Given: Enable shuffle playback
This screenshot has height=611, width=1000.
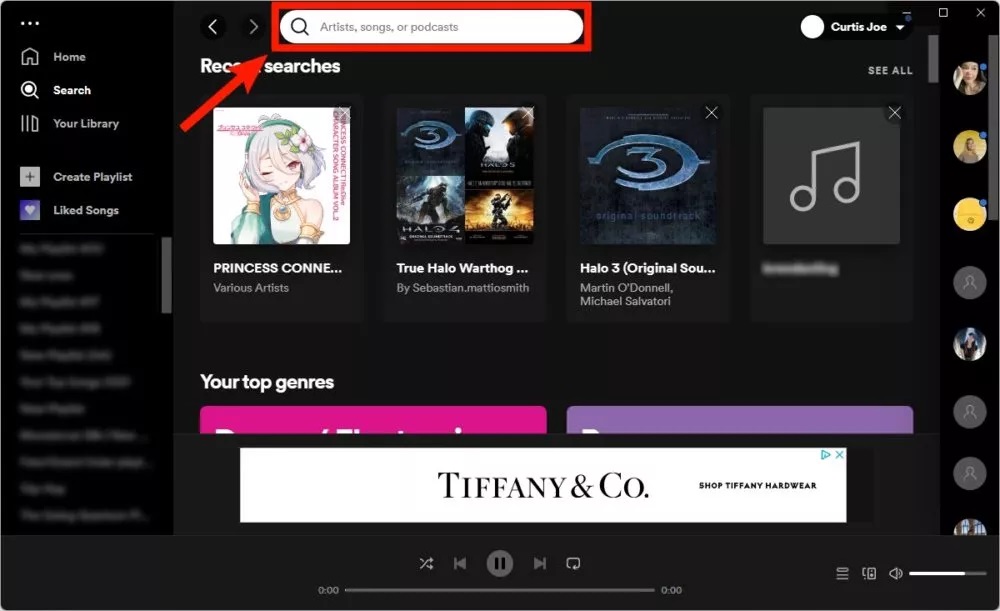Looking at the screenshot, I should pos(426,563).
